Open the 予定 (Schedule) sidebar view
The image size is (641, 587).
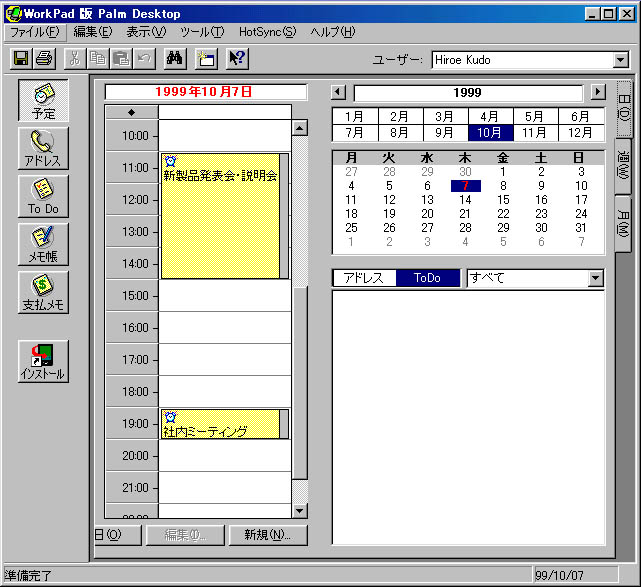pos(43,101)
